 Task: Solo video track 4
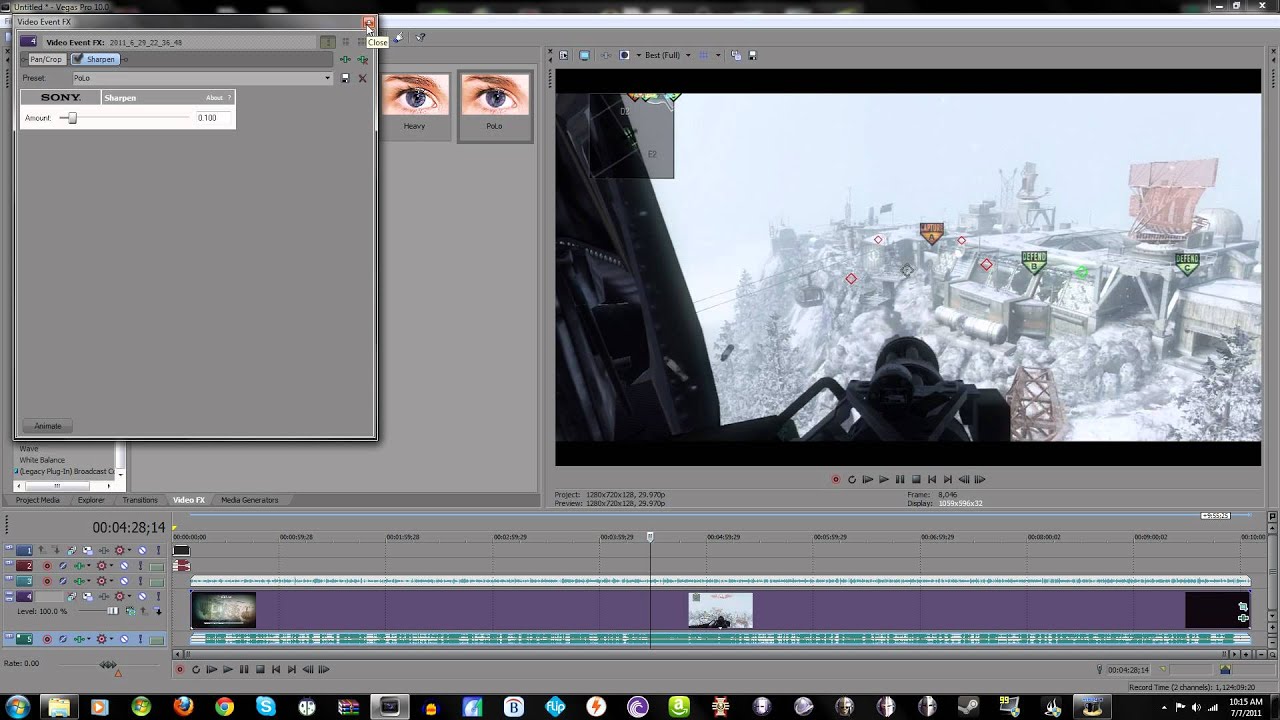(159, 596)
